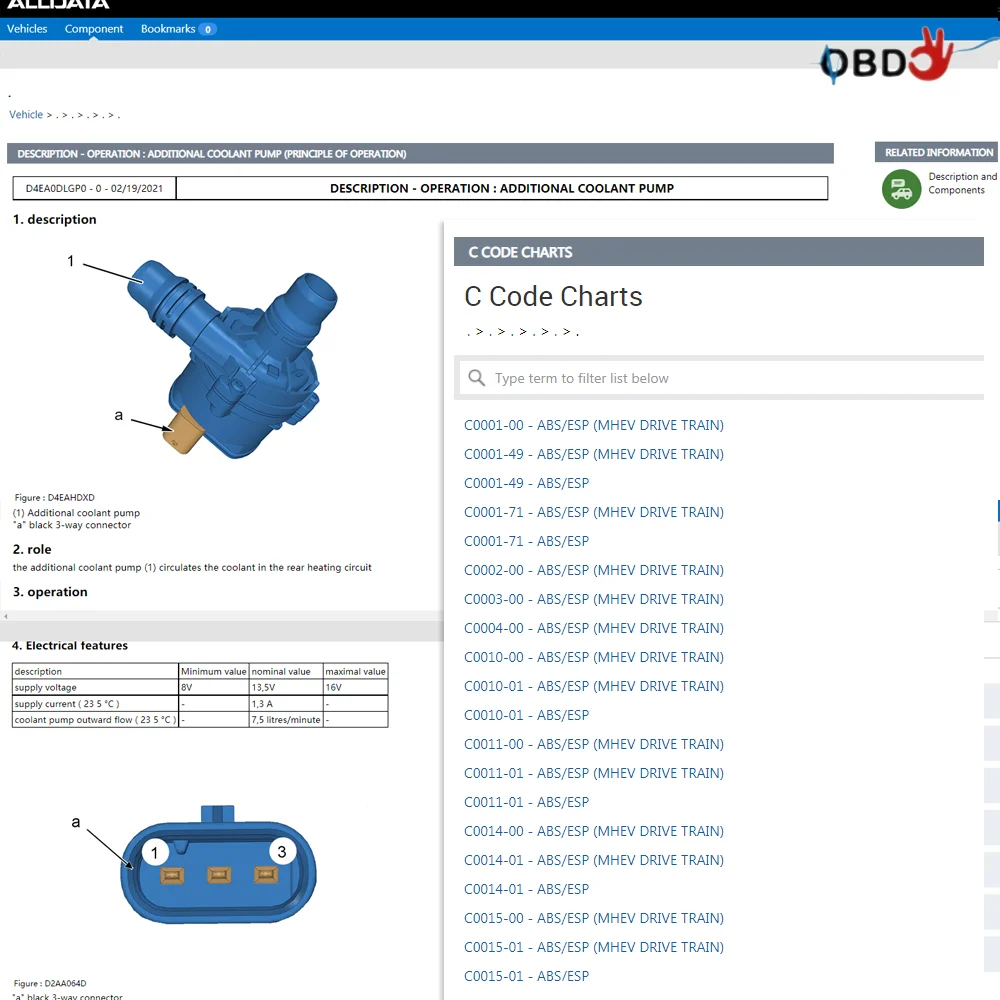Click the 'supply voltage' table cell
The height and width of the screenshot is (1000, 1000).
(95, 688)
